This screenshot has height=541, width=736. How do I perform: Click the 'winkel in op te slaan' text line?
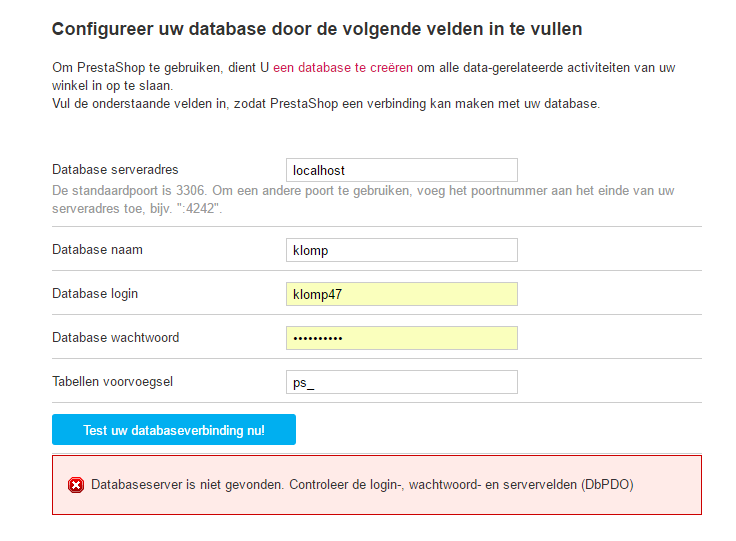(x=113, y=85)
